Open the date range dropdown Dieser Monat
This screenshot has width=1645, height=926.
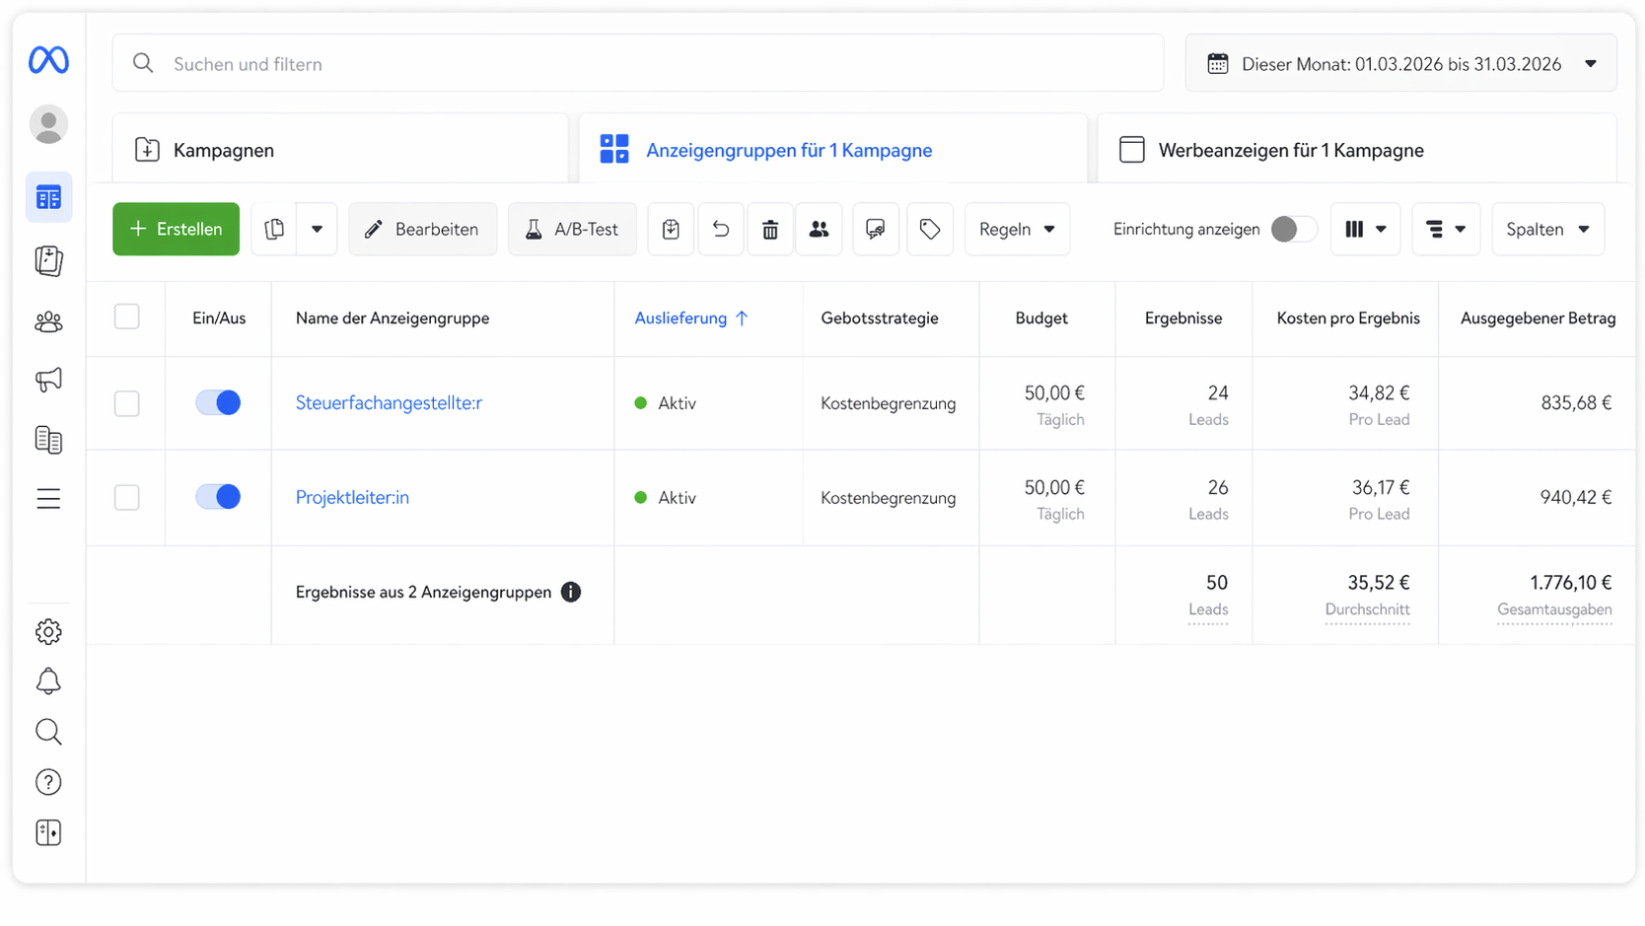coord(1400,64)
